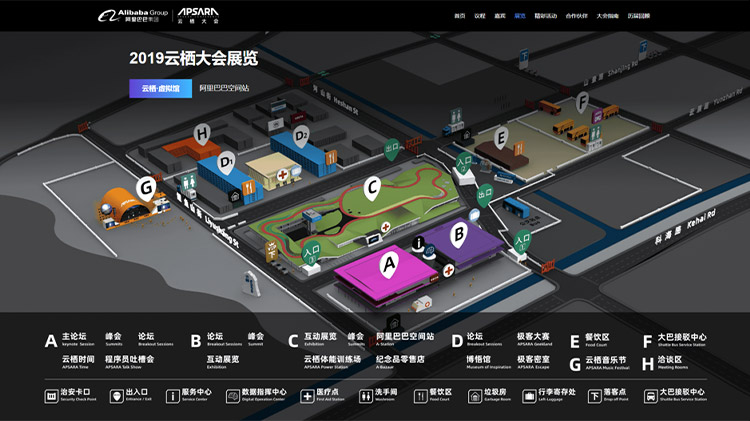This screenshot has width=750, height=421.
Task: Click the 极客密室 APSARA Escape label
Action: tap(533, 362)
